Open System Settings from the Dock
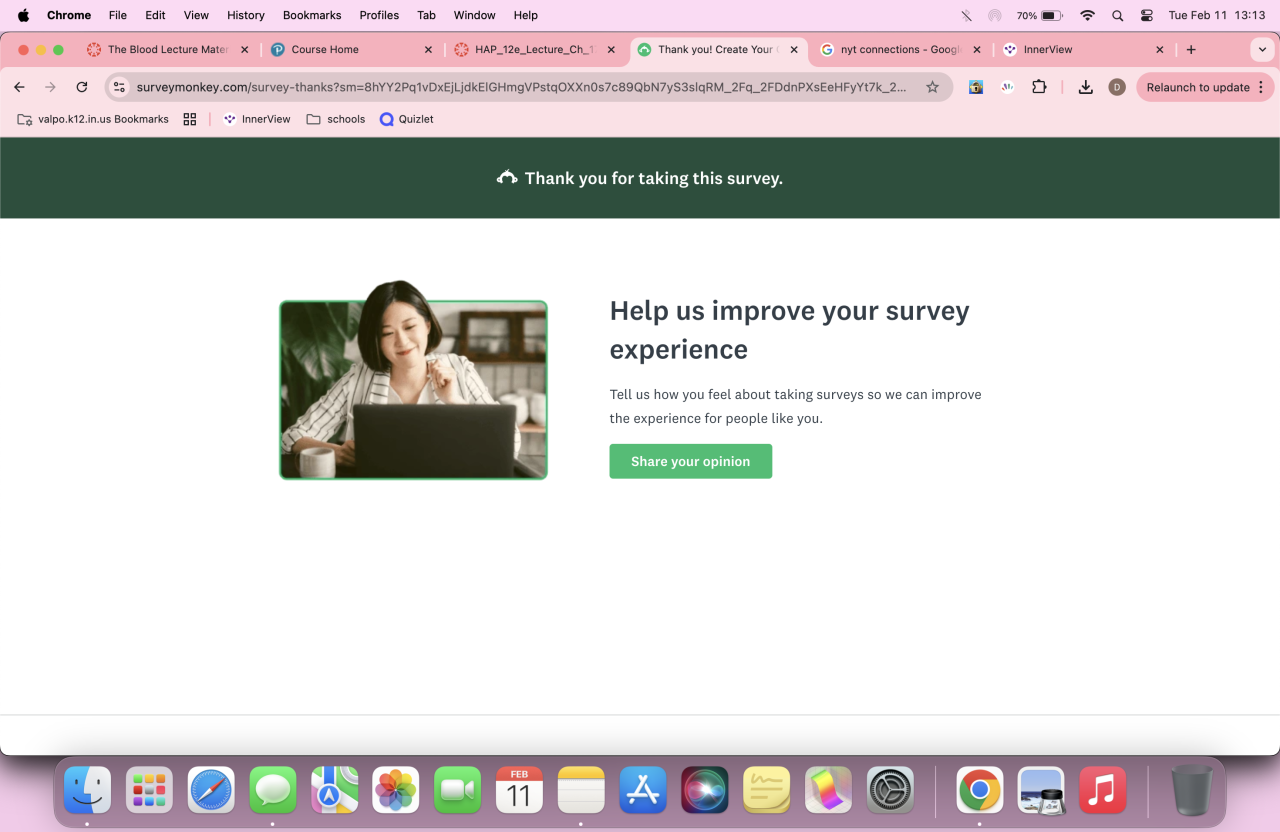 coord(890,791)
